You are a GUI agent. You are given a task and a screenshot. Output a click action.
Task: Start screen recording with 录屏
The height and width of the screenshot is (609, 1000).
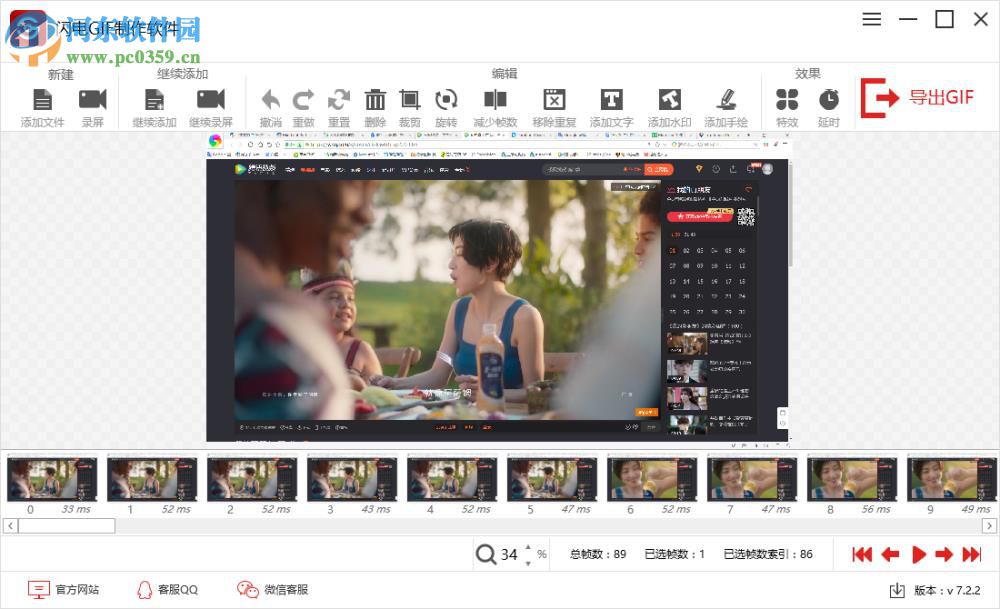(92, 100)
